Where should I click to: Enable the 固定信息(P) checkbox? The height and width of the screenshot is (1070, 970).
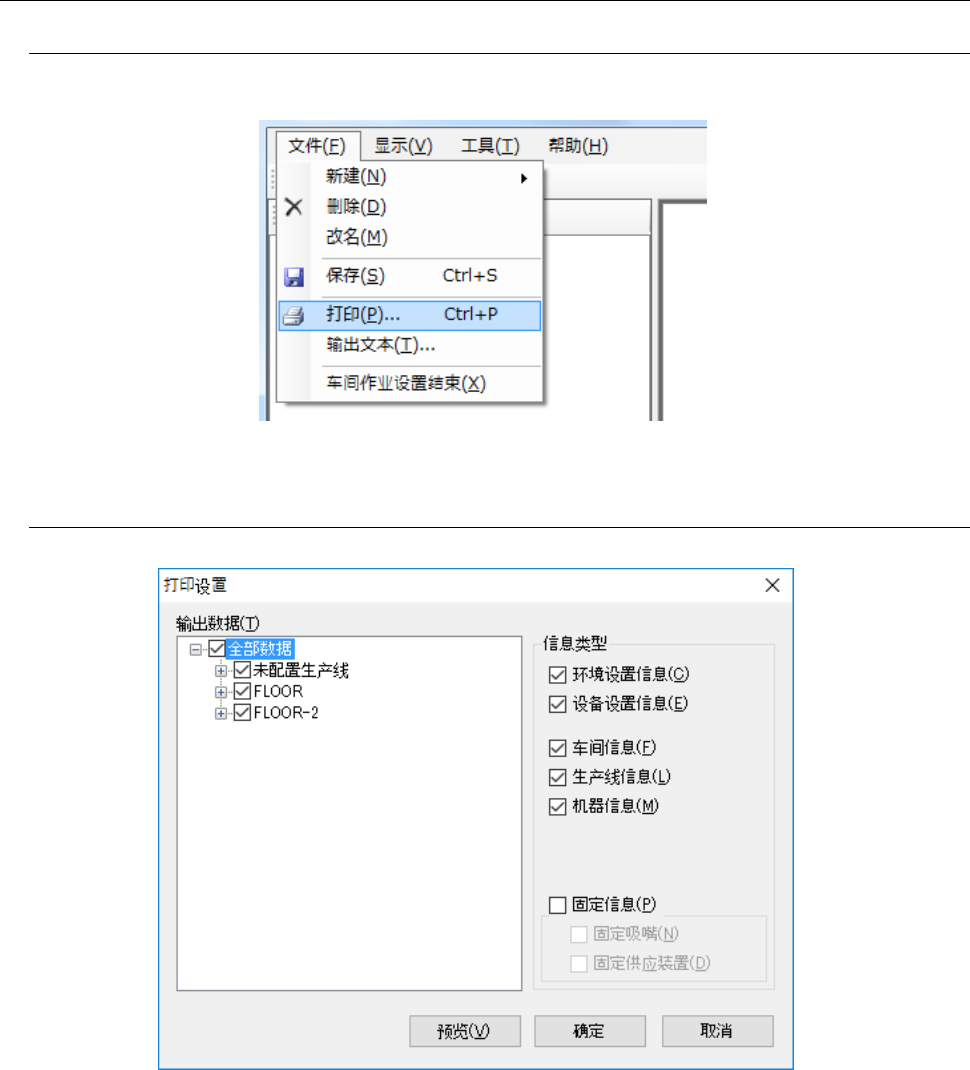(x=558, y=905)
